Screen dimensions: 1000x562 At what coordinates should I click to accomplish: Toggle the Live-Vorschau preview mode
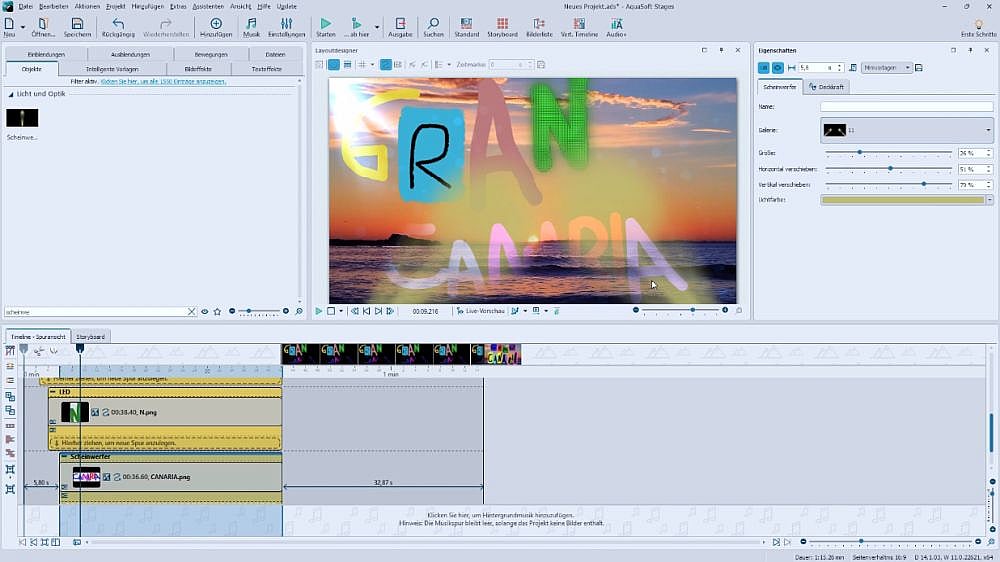(x=482, y=311)
